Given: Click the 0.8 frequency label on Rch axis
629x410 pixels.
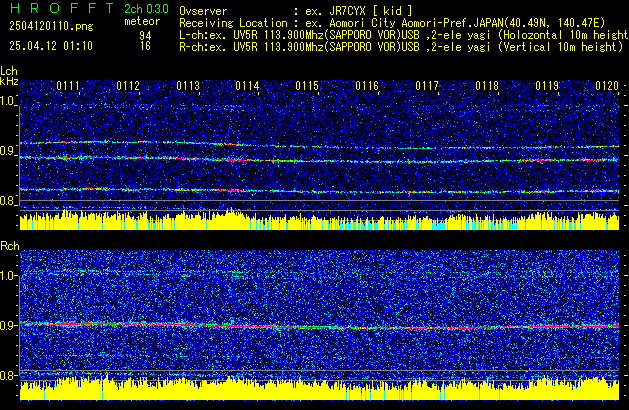Looking at the screenshot, I should [x=7, y=375].
